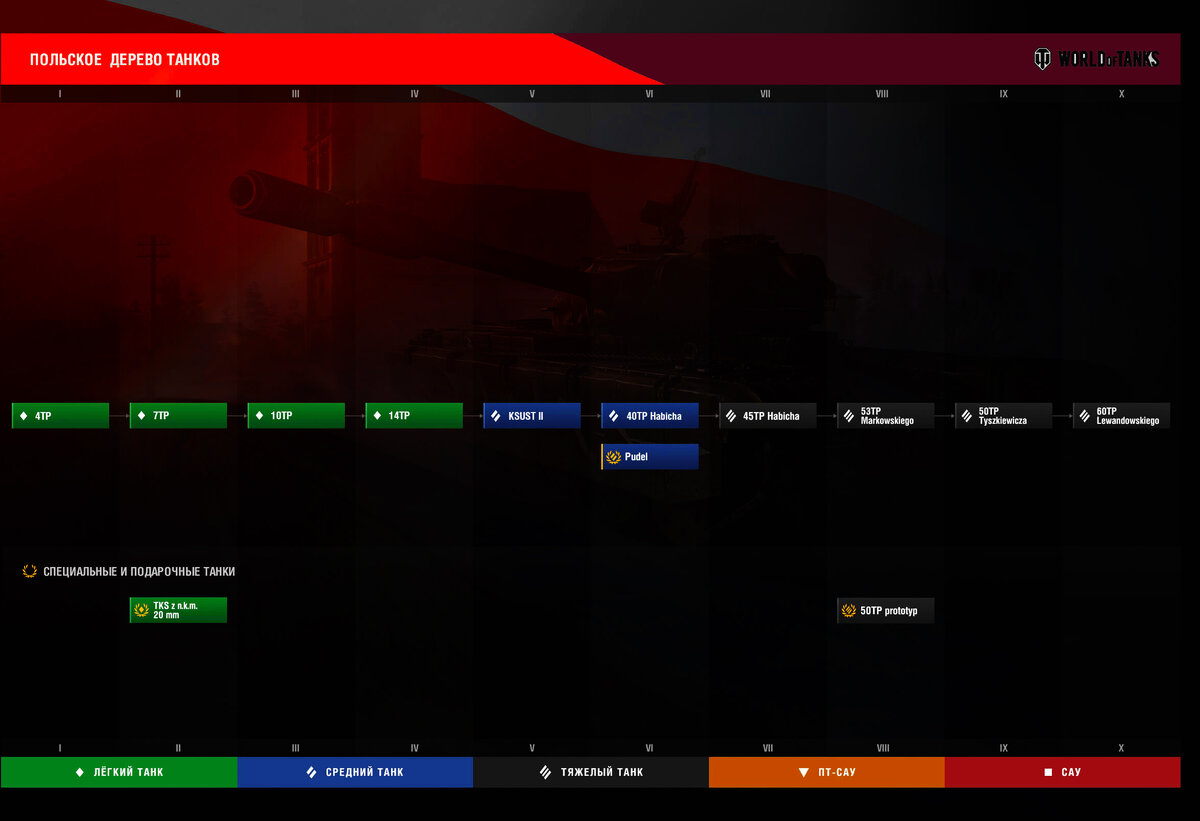Screen dimensions: 1200x821
Task: Select the 7TP tank node
Action: [x=178, y=416]
